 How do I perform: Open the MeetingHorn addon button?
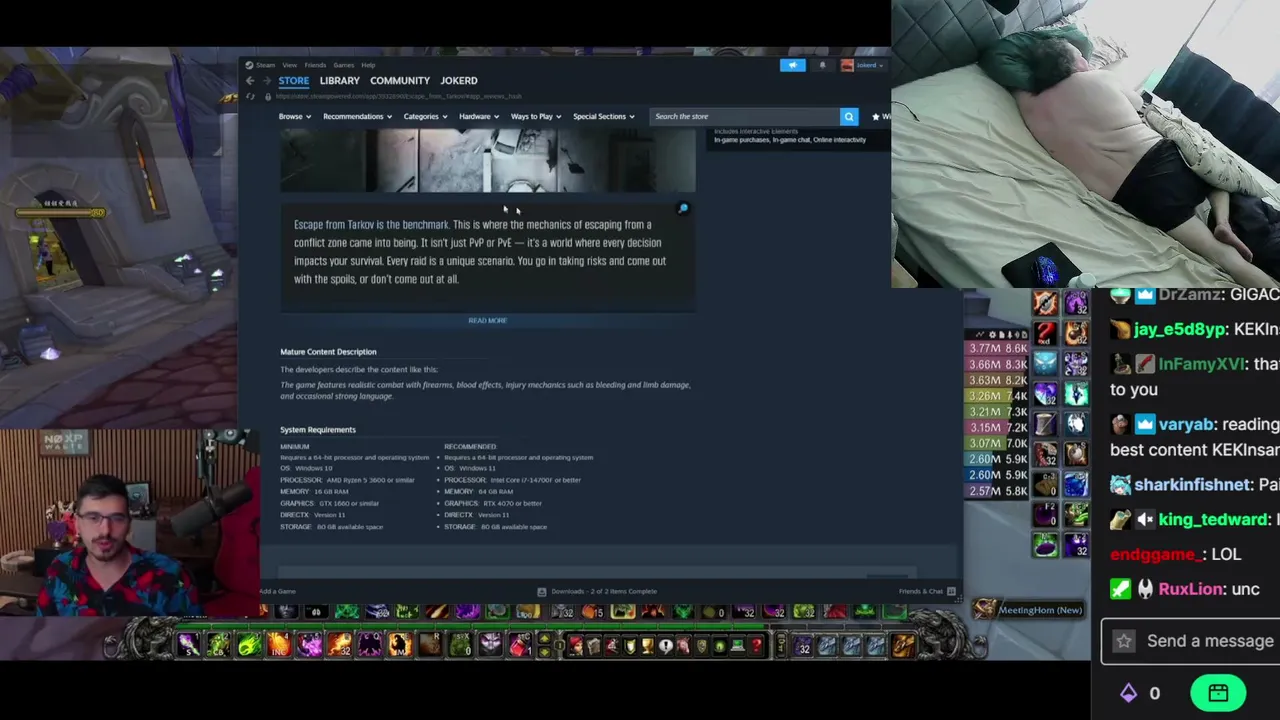coord(1030,610)
